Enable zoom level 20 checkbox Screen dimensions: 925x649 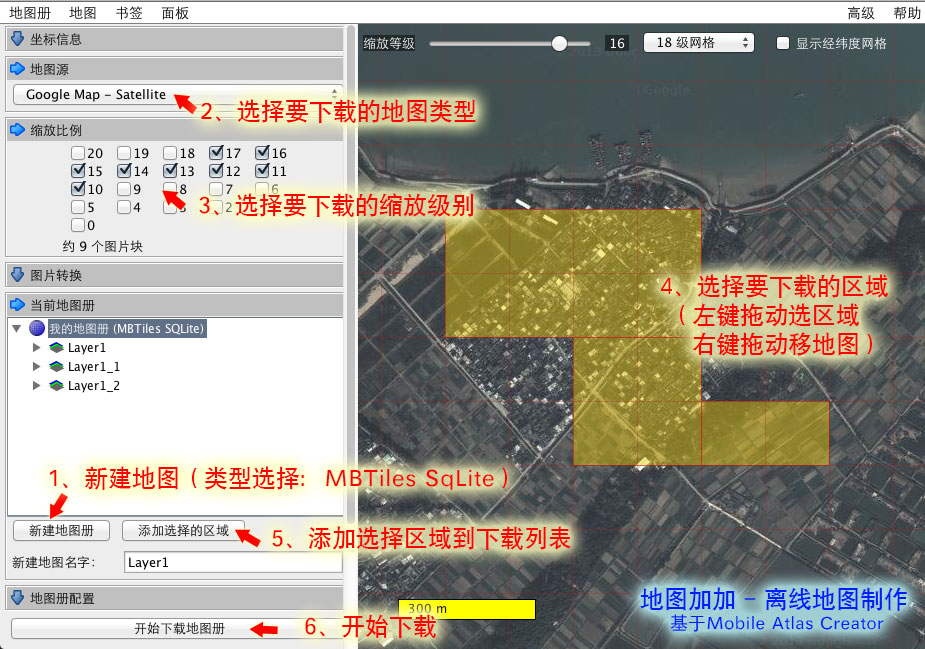click(x=78, y=153)
